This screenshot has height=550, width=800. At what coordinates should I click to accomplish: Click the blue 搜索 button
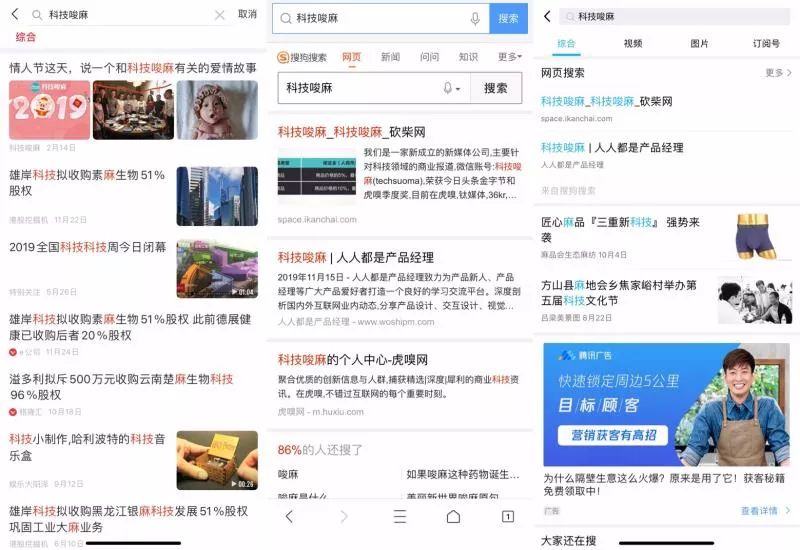point(508,19)
